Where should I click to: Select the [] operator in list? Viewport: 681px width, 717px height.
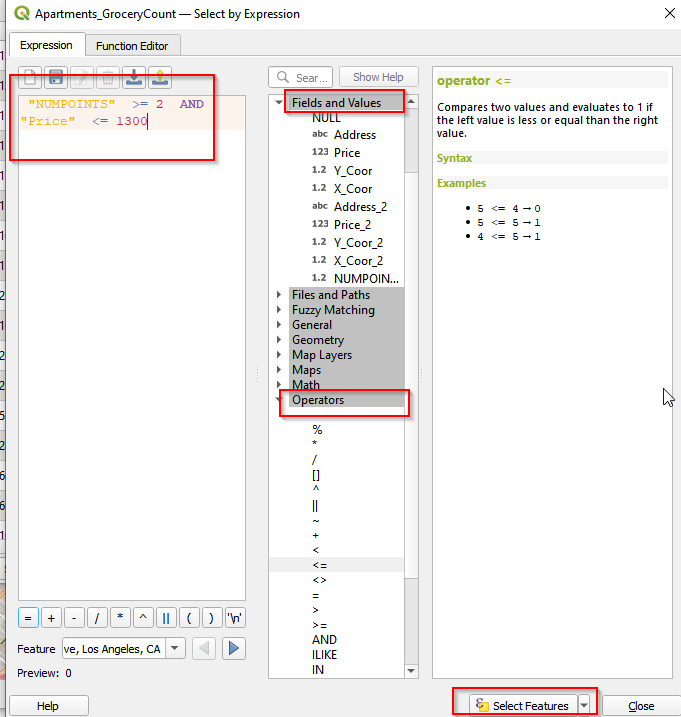(x=316, y=475)
